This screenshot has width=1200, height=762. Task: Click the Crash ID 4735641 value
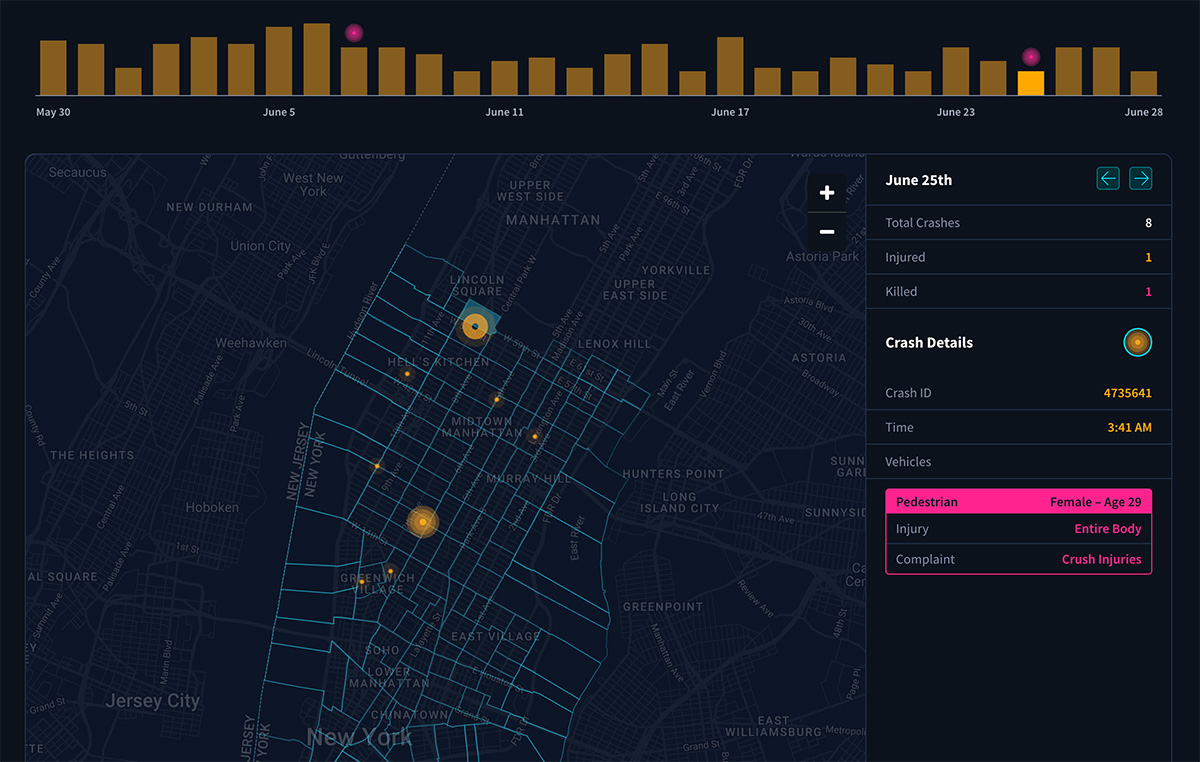1127,393
